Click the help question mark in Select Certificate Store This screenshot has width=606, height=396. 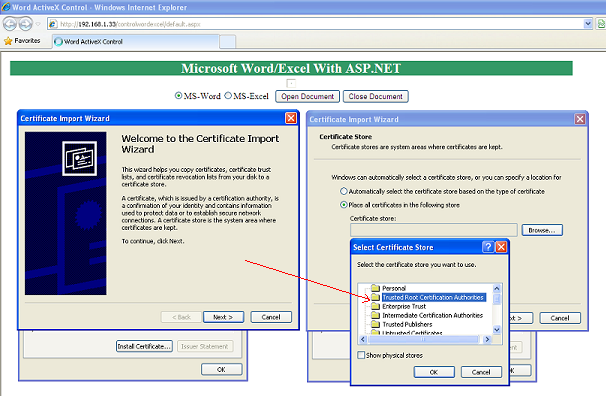489,247
